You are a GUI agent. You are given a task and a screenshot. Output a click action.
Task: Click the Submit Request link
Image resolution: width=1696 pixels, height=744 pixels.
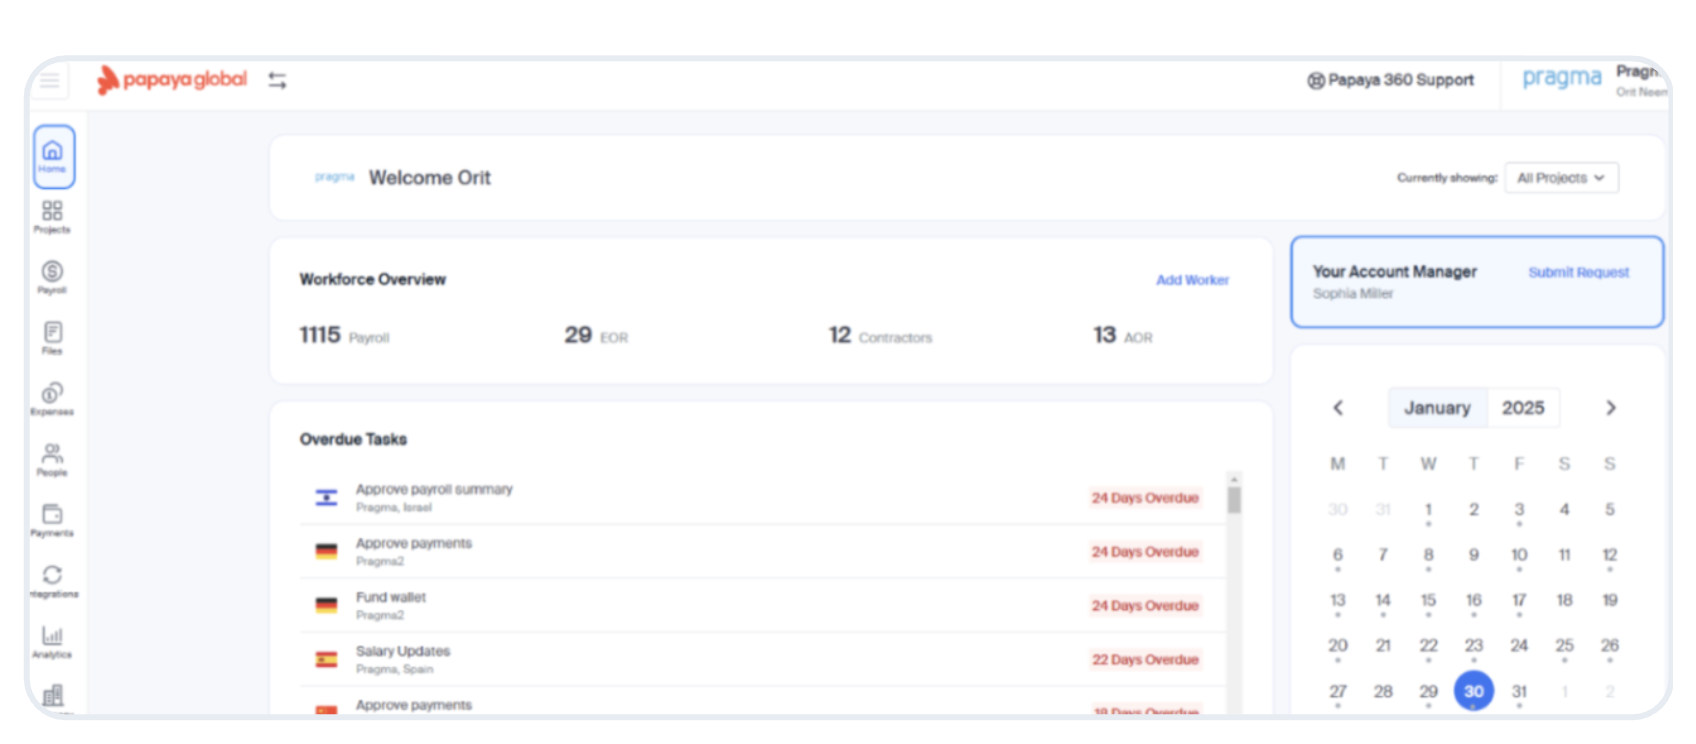pos(1578,272)
